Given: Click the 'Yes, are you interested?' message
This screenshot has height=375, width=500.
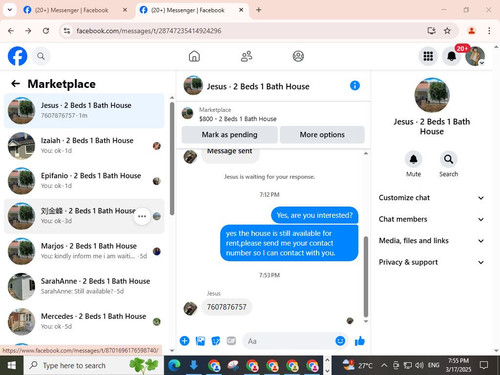Looking at the screenshot, I should tap(315, 215).
